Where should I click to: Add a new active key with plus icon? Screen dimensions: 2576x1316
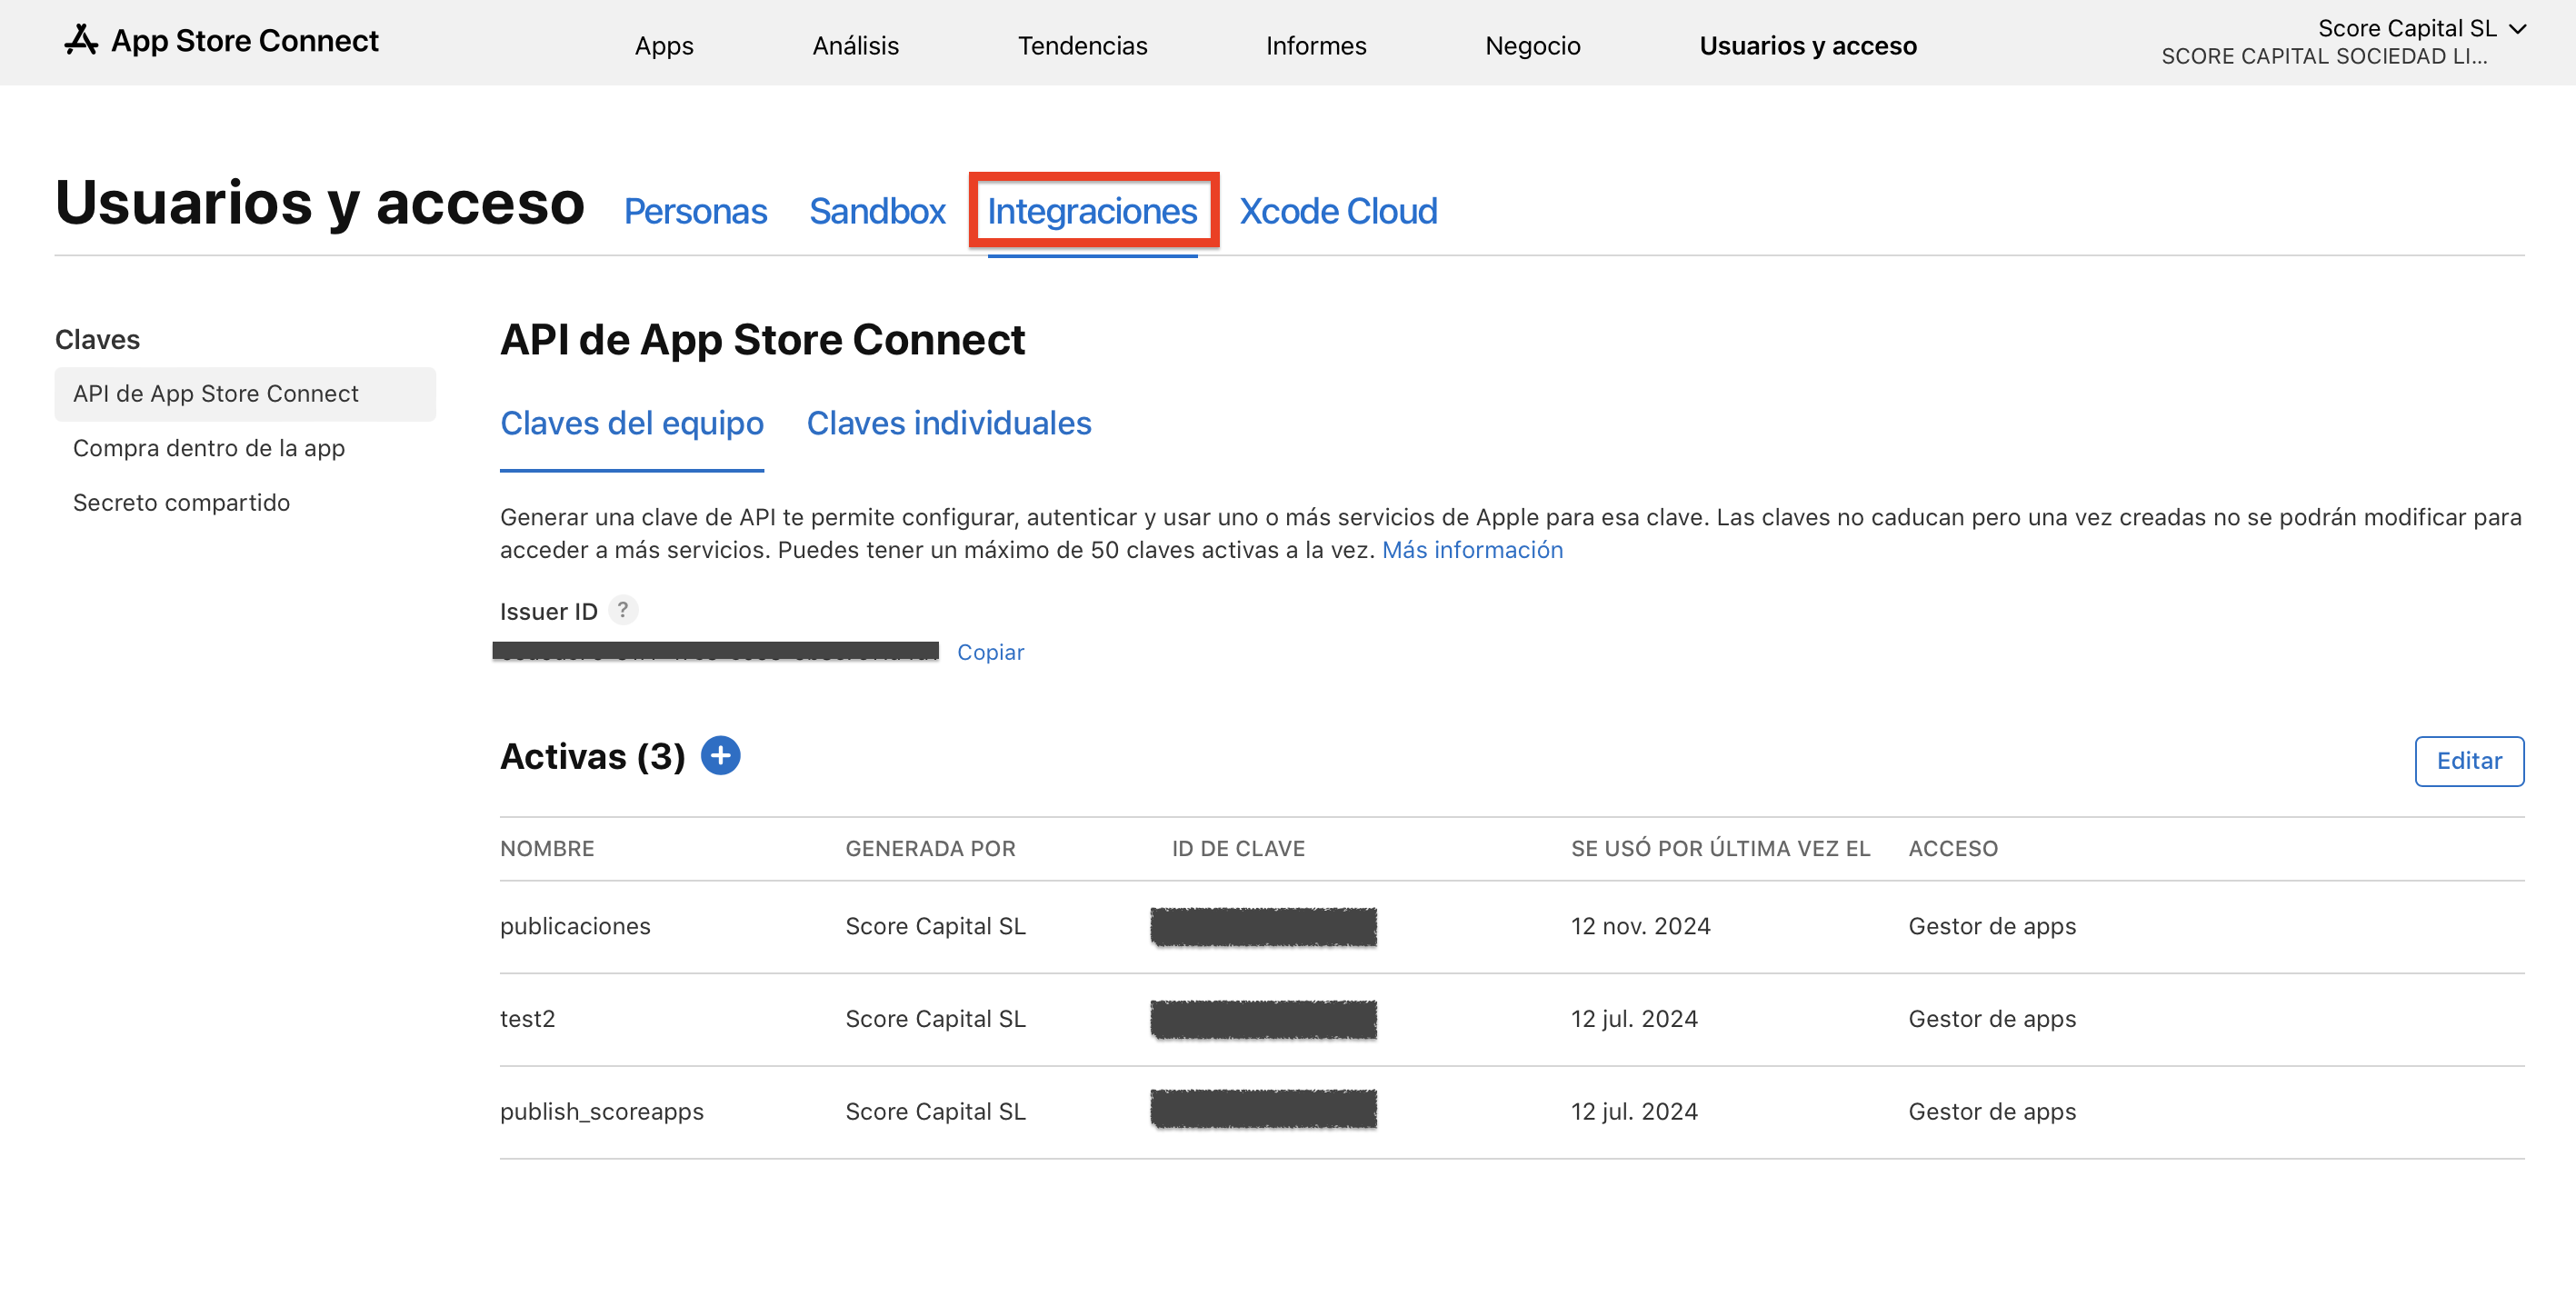720,756
